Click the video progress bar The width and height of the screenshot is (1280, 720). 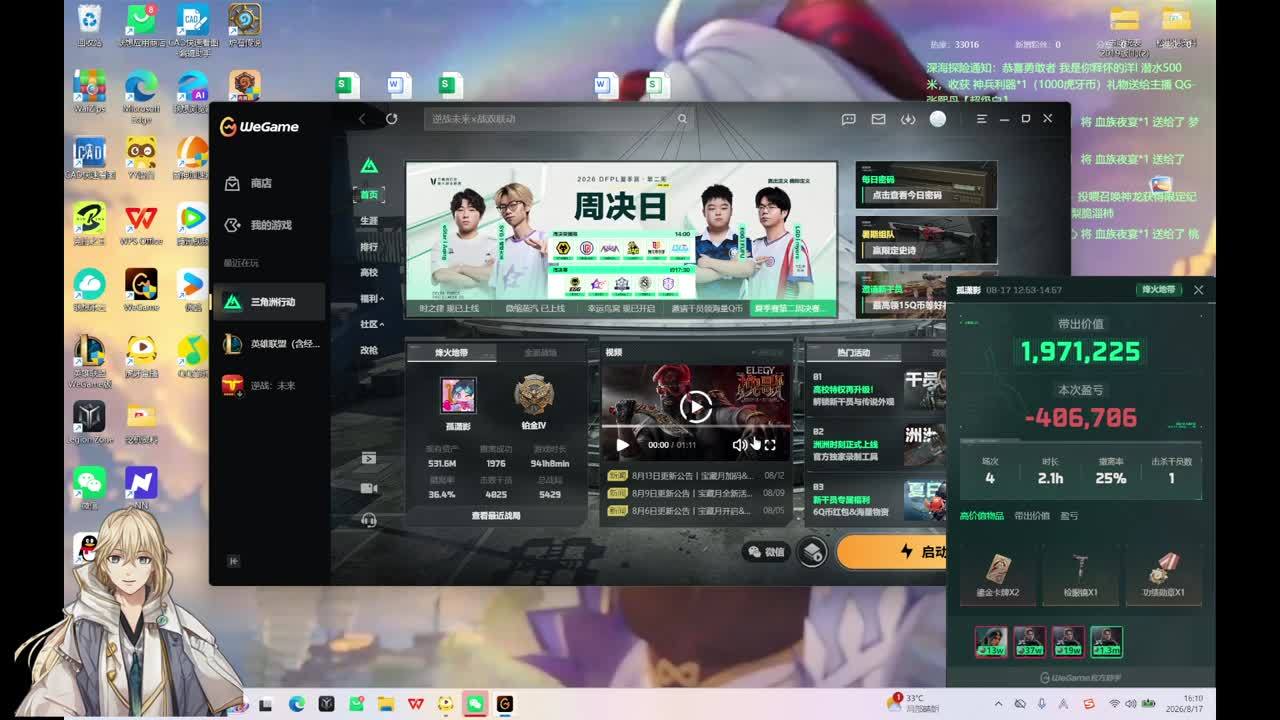tap(695, 426)
